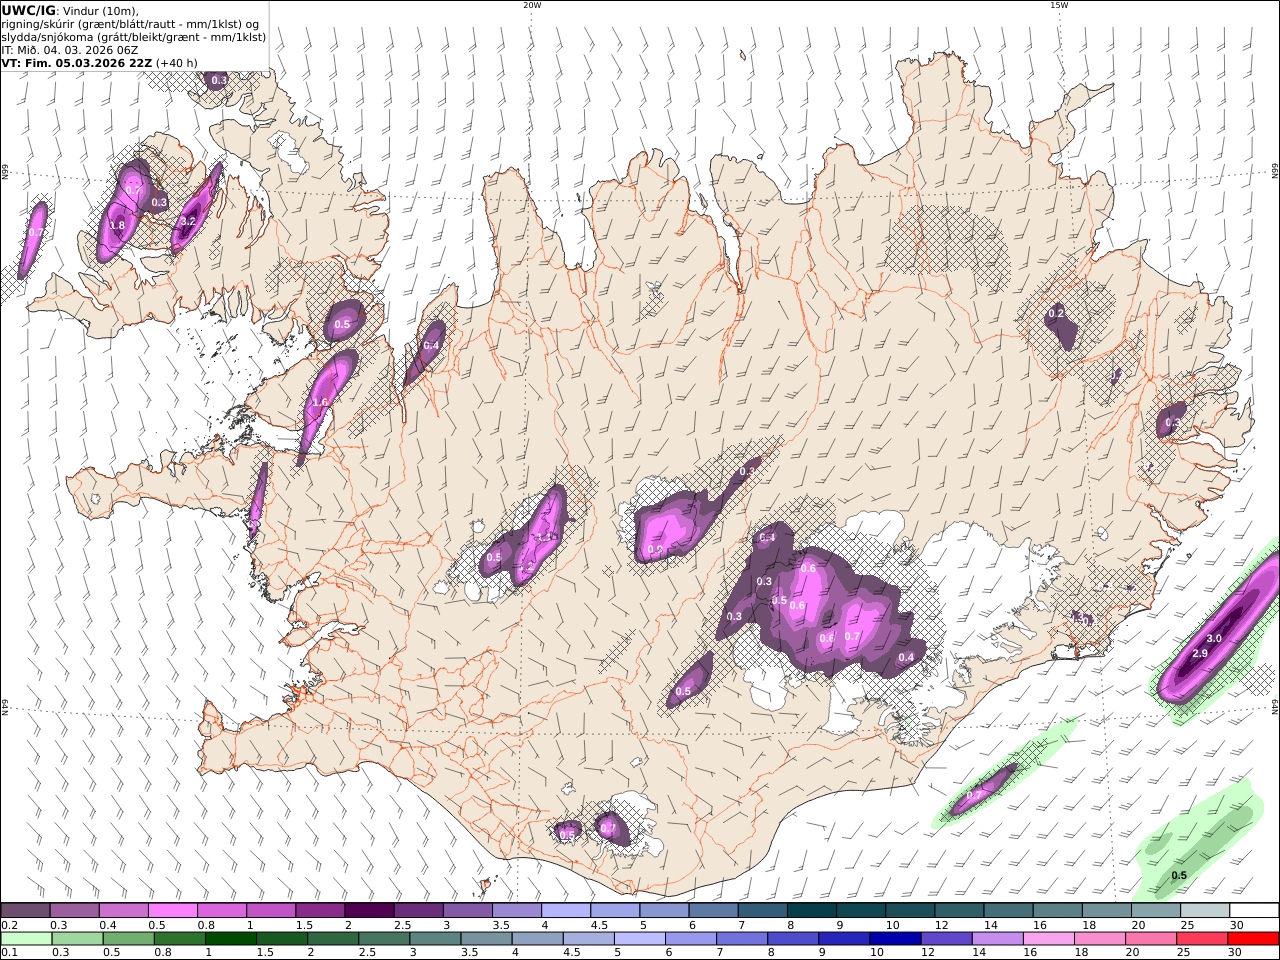Click the medium green 0.5 rain legend swatch

[129, 938]
